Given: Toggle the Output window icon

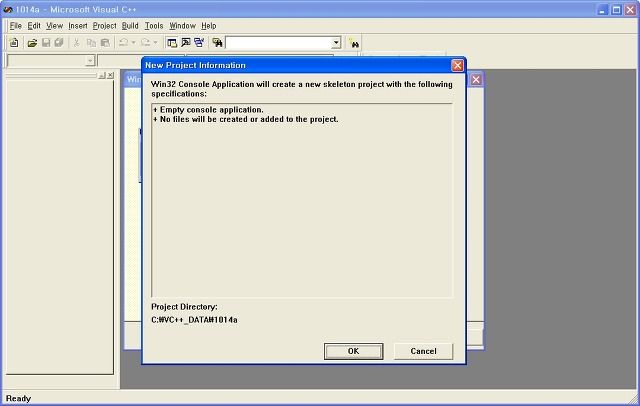Looking at the screenshot, I should (x=186, y=42).
